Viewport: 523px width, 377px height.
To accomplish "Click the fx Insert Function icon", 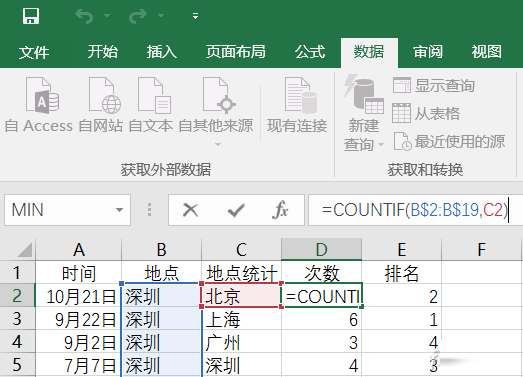I will click(281, 210).
